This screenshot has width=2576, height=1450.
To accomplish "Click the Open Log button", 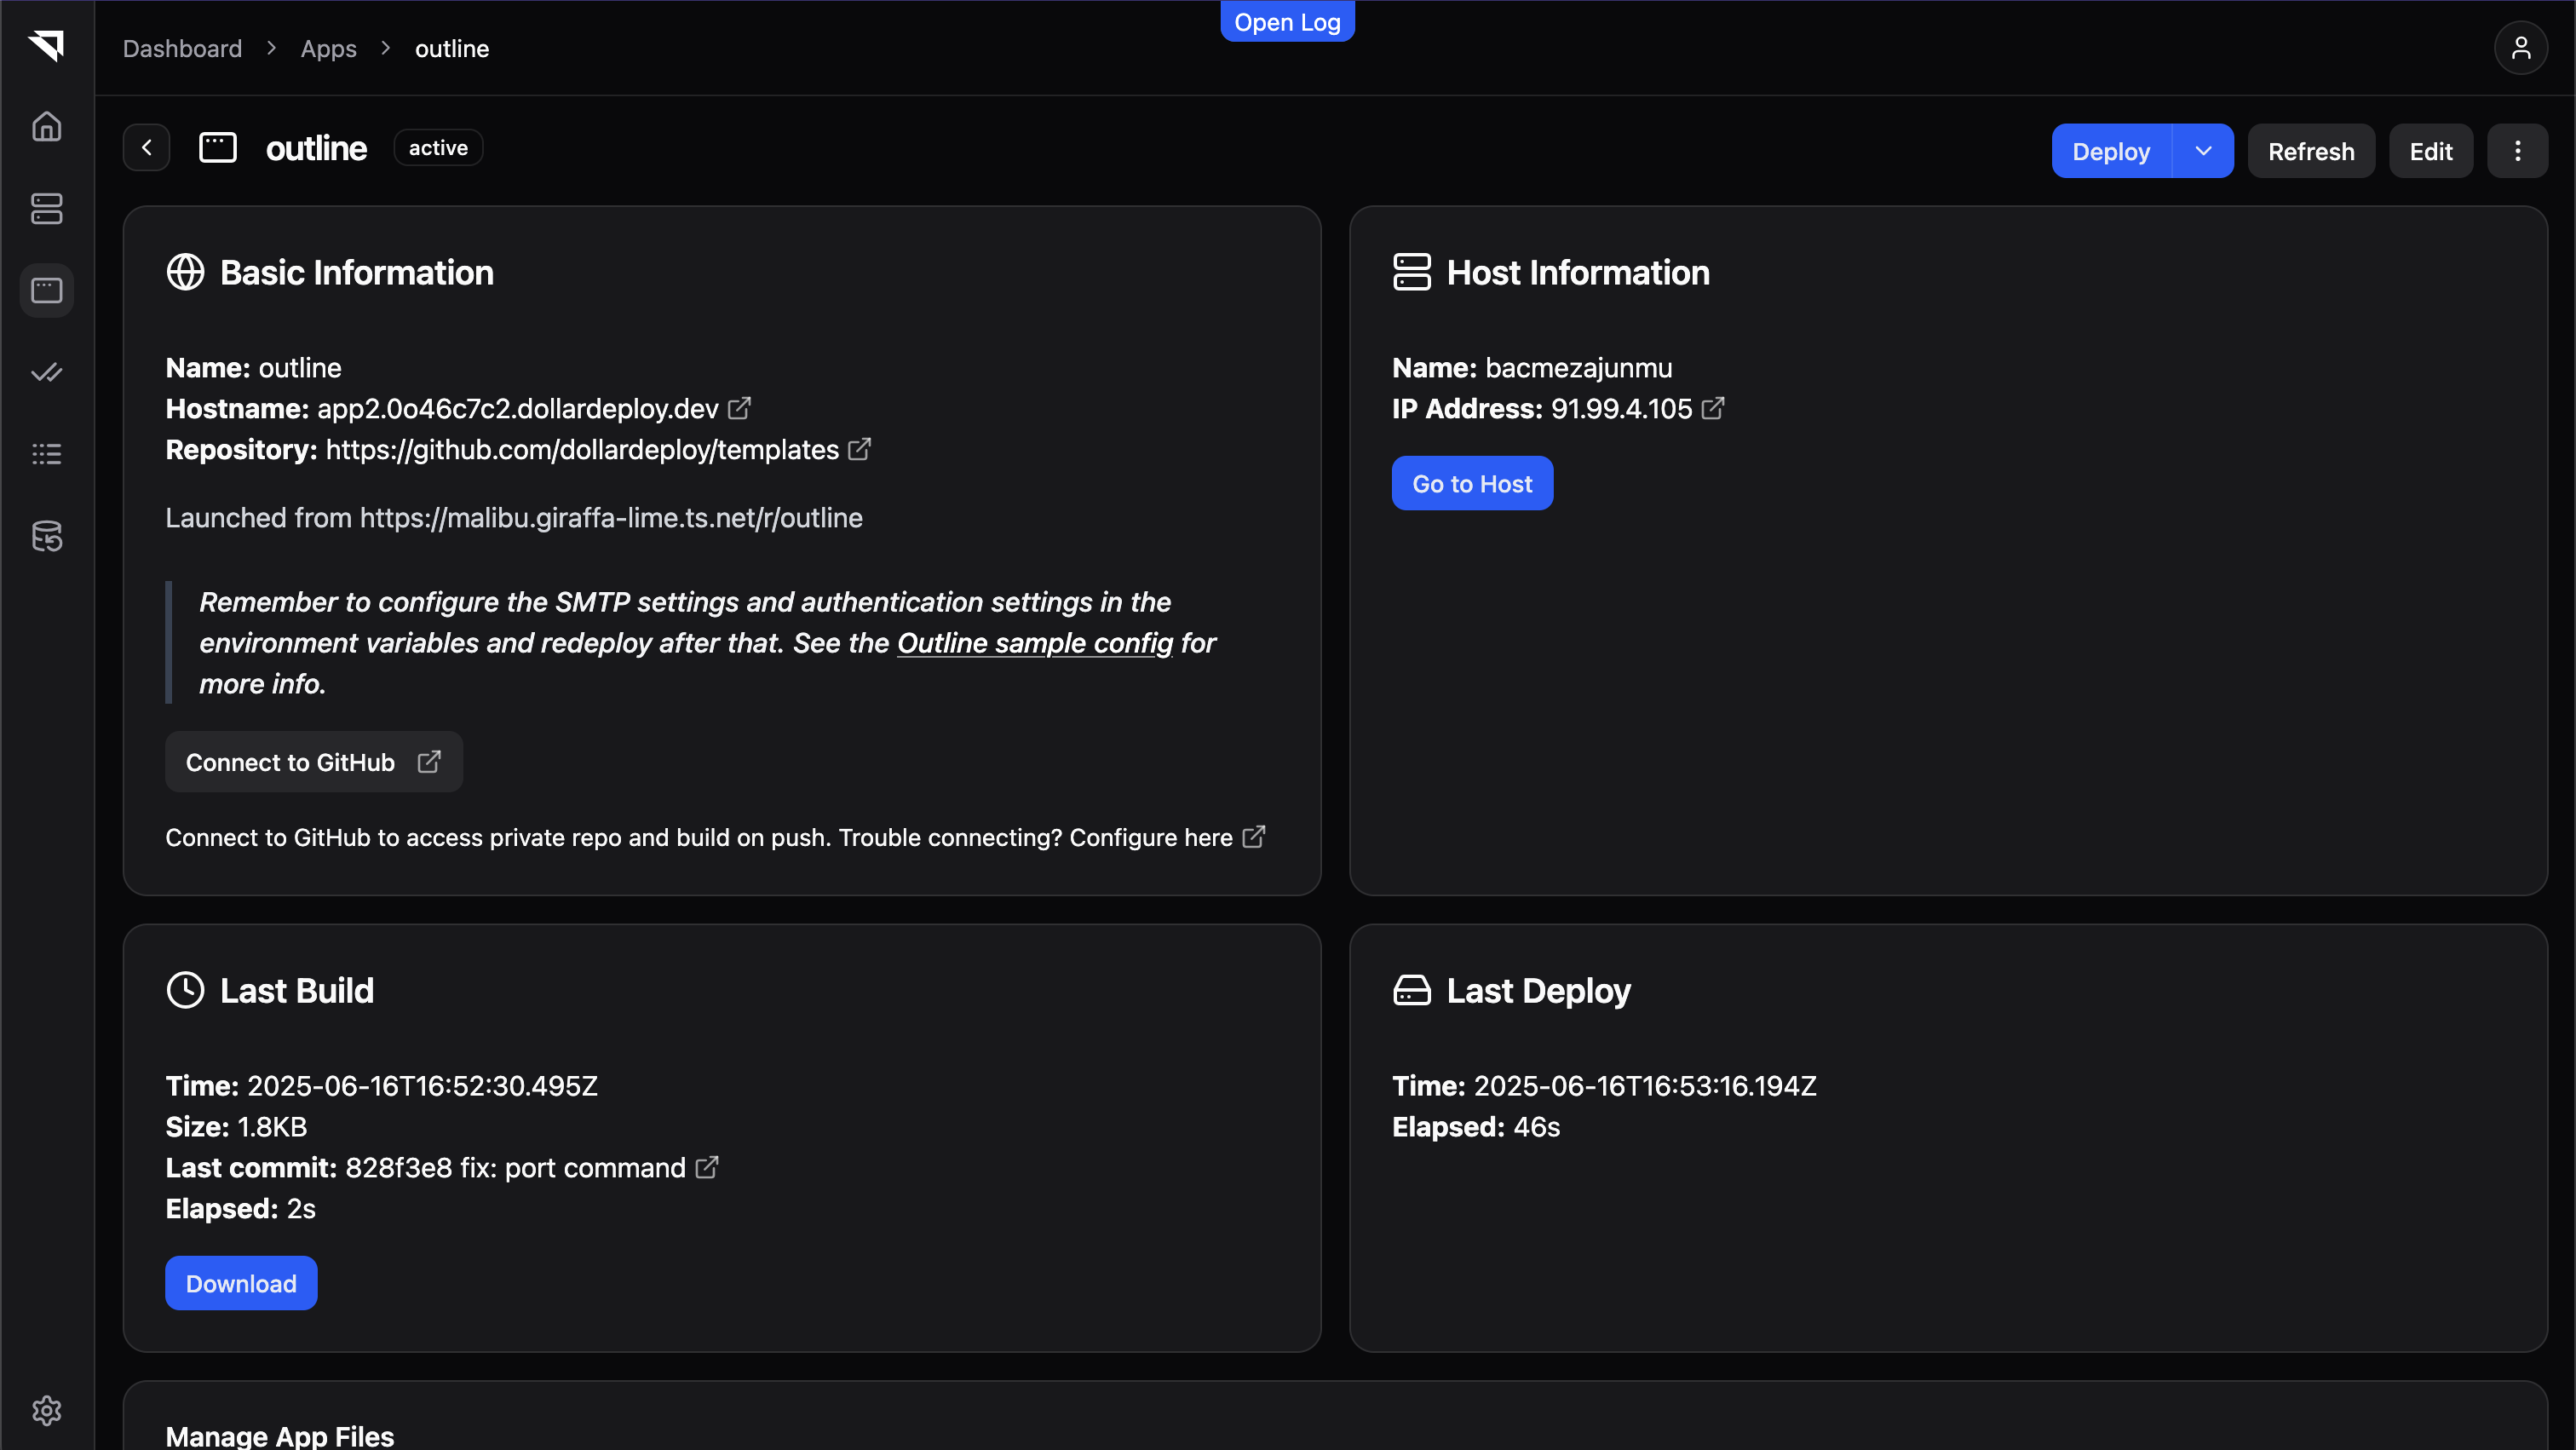I will coord(1287,22).
